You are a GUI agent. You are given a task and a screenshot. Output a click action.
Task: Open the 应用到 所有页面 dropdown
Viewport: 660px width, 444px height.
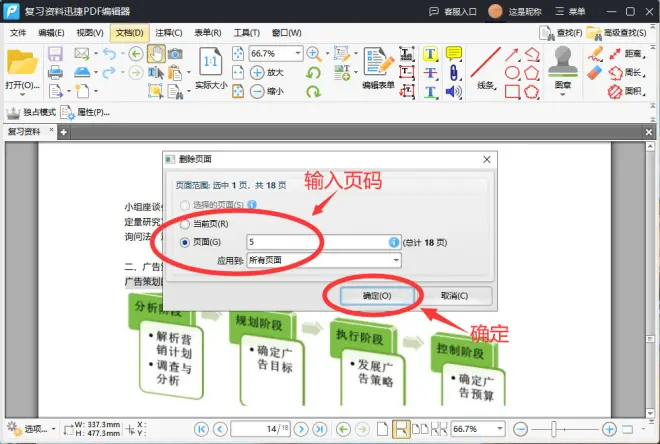pyautogui.click(x=324, y=260)
